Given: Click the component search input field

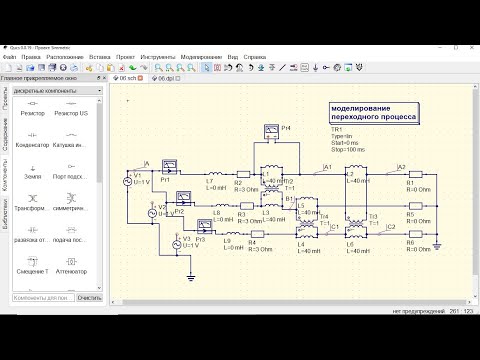Looking at the screenshot, I should point(43,298).
